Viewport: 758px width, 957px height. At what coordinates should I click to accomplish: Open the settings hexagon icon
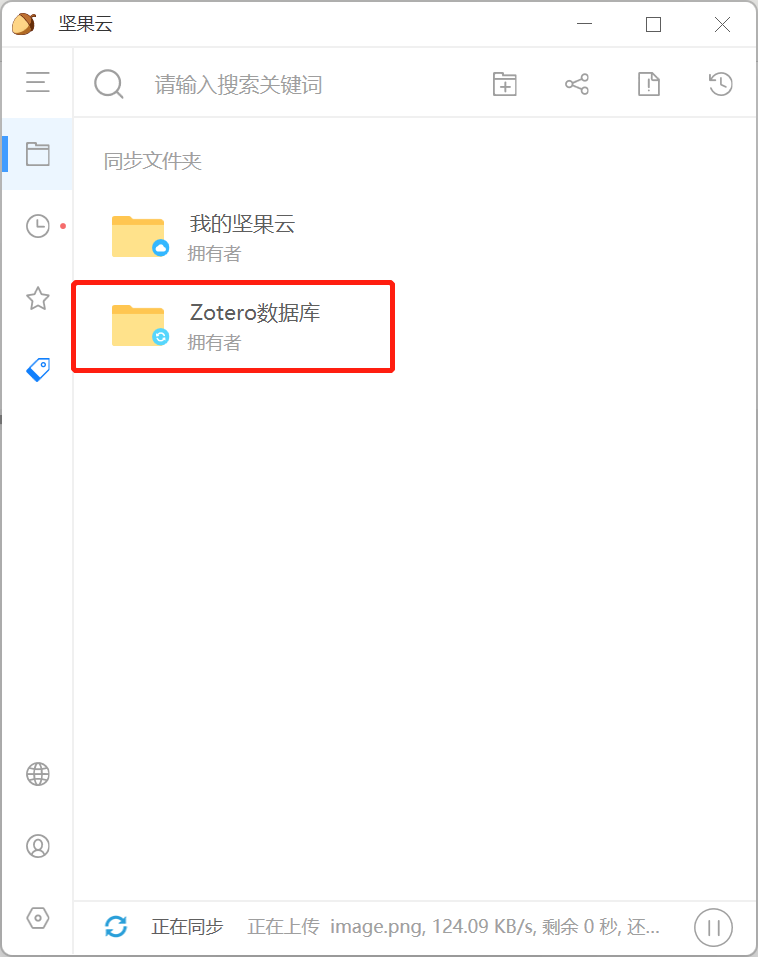pos(38,917)
